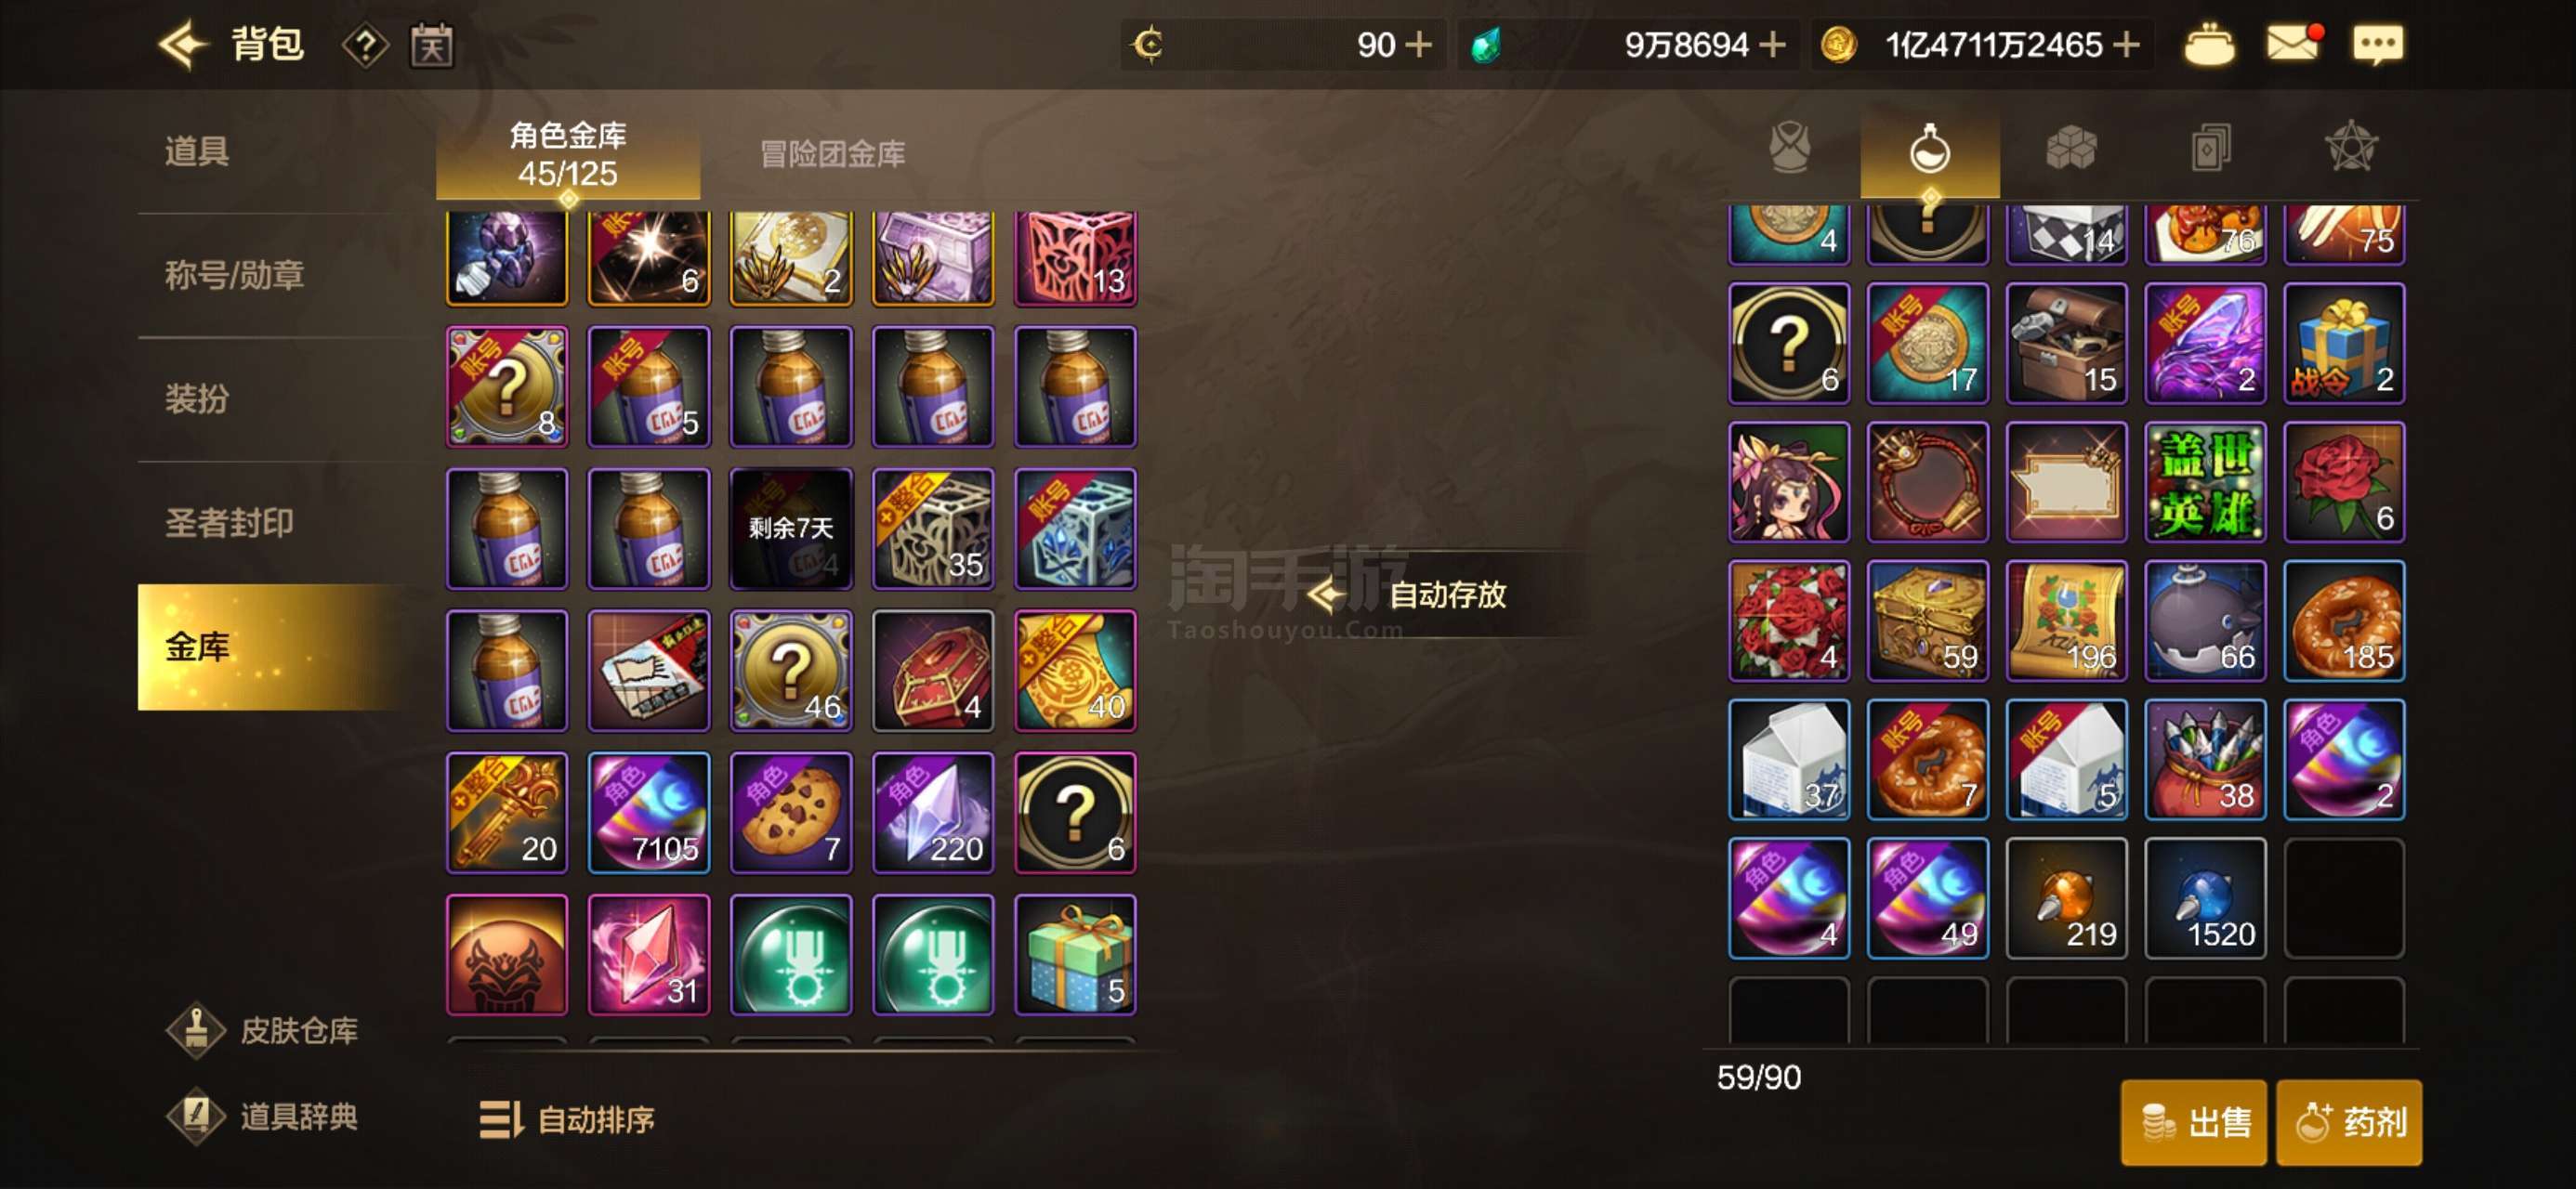Select the consumables potion category icon
The image size is (2576, 1189).
click(1929, 151)
